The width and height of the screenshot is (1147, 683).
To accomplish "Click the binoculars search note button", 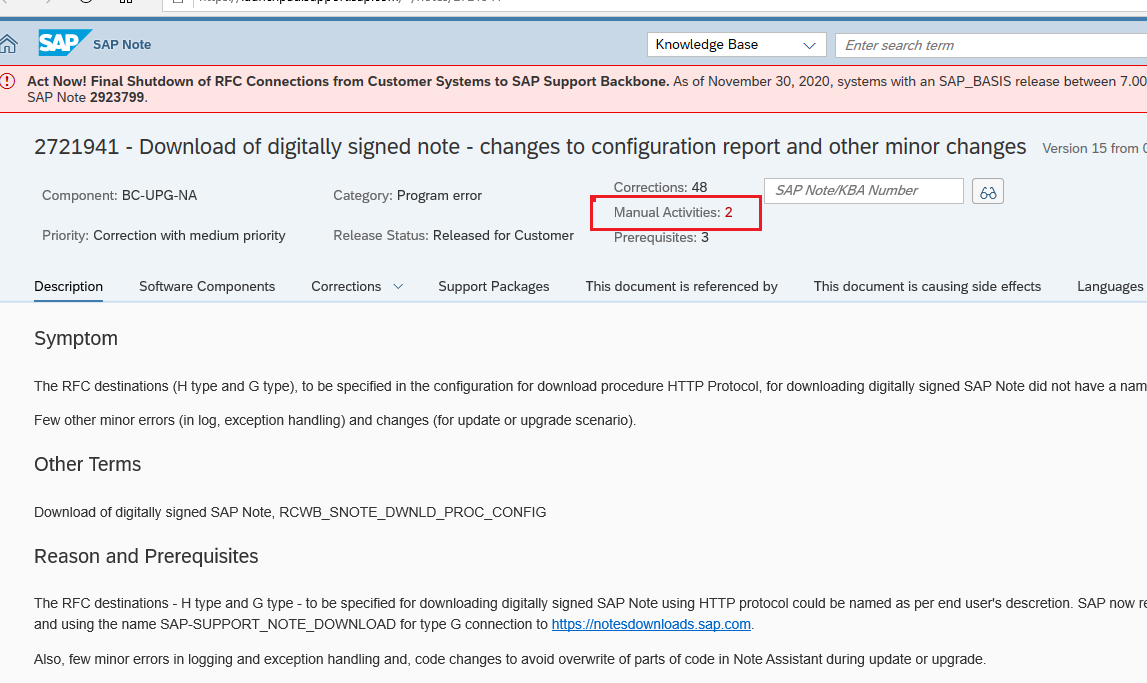I will tap(988, 192).
